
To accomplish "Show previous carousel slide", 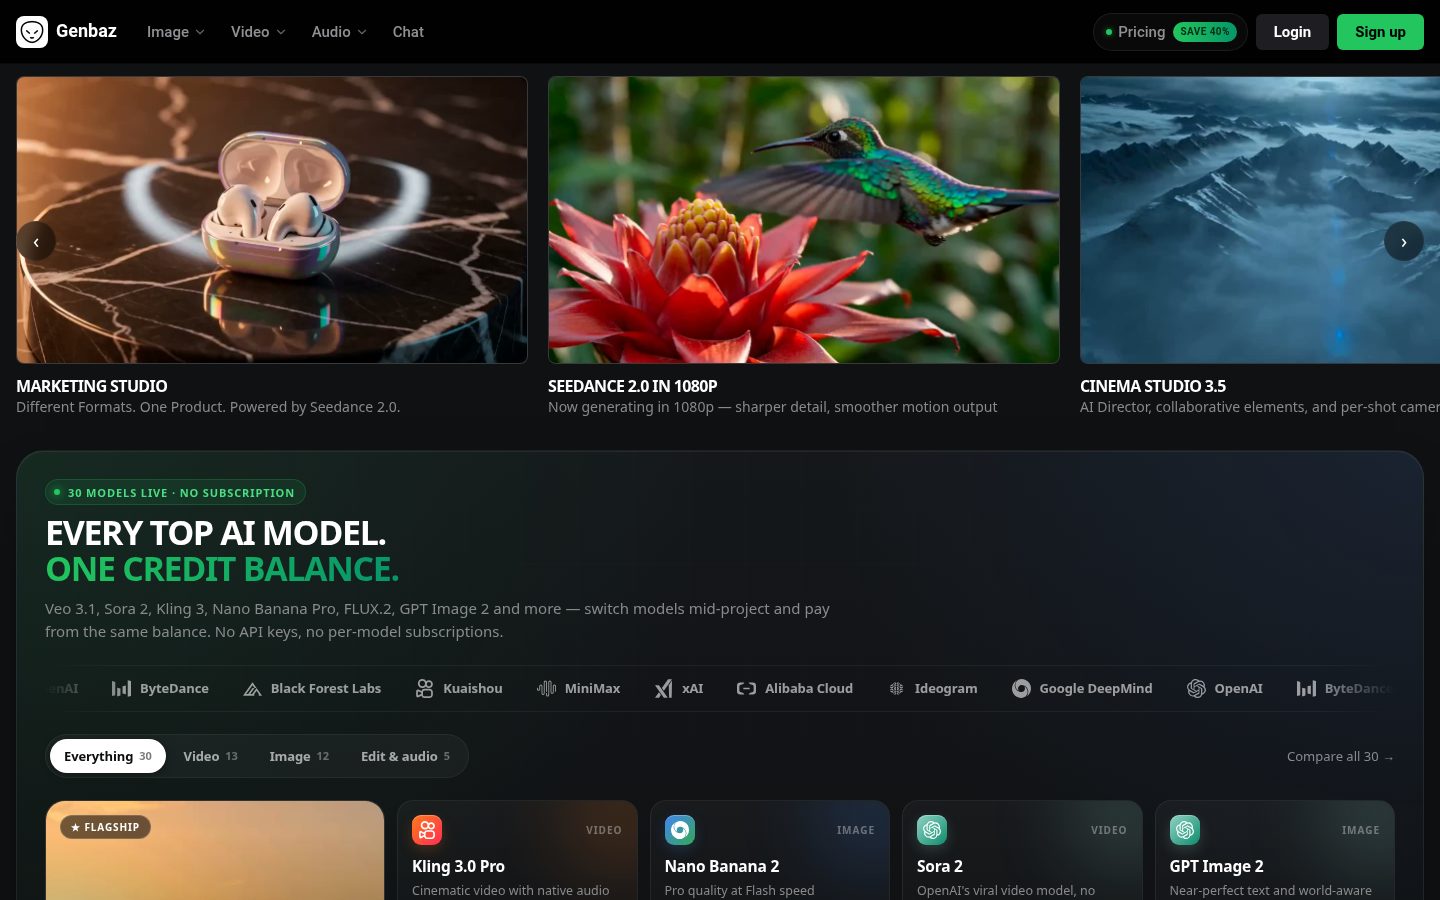I will [36, 242].
